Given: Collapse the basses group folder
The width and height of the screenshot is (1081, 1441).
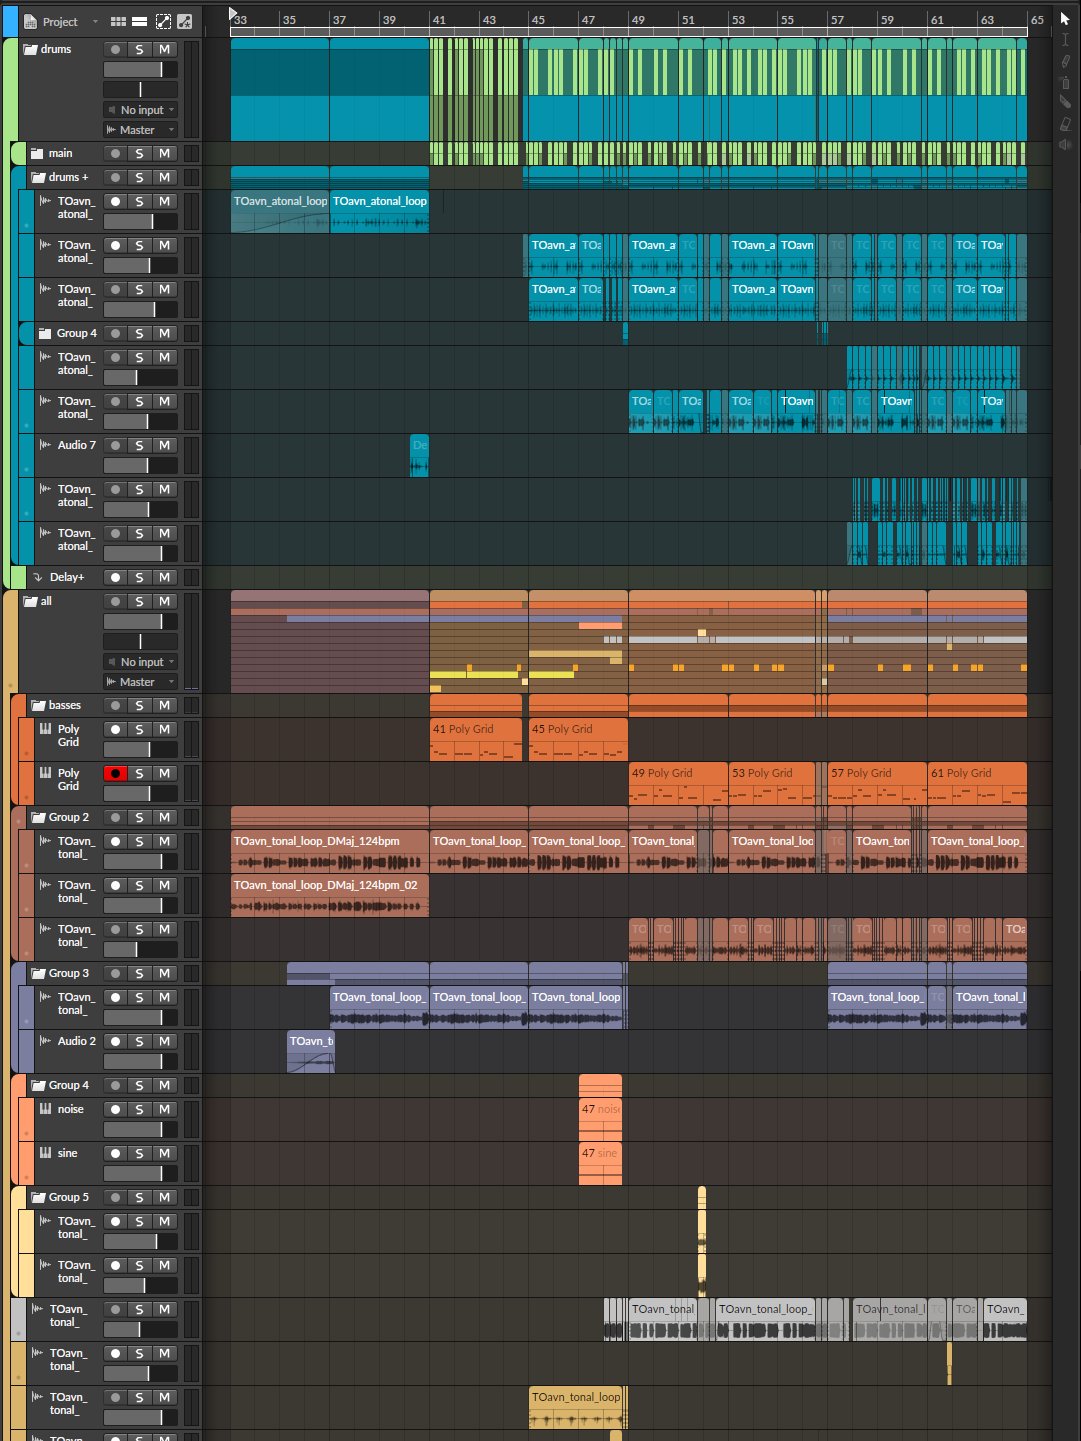Looking at the screenshot, I should click(x=38, y=705).
